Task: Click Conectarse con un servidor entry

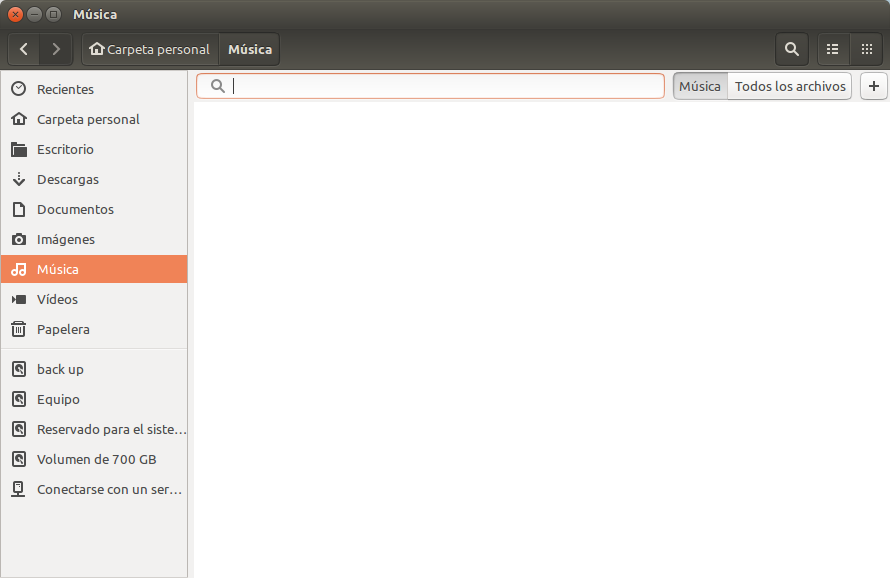Action: (110, 489)
